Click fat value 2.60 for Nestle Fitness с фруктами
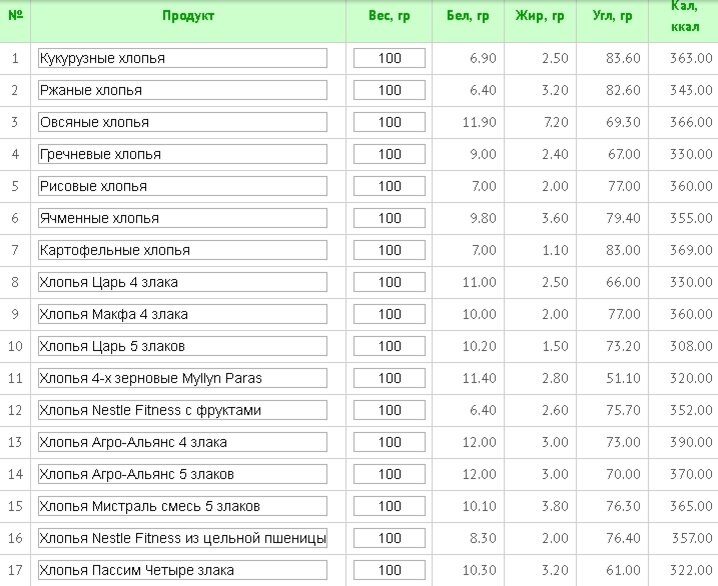 [555, 410]
